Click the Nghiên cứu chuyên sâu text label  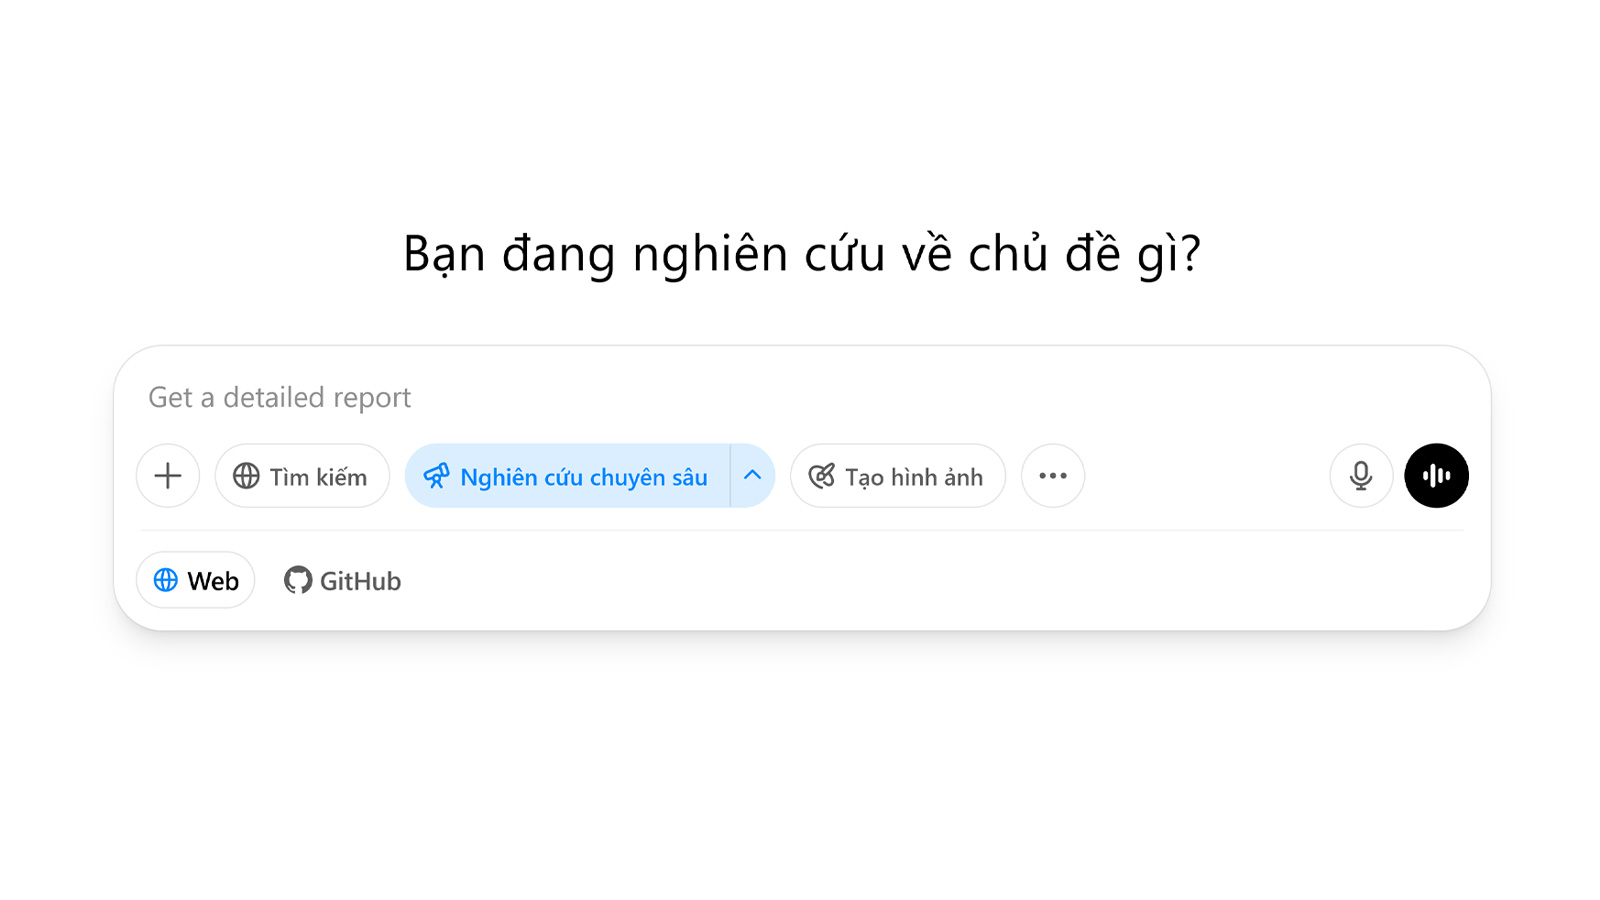coord(583,477)
